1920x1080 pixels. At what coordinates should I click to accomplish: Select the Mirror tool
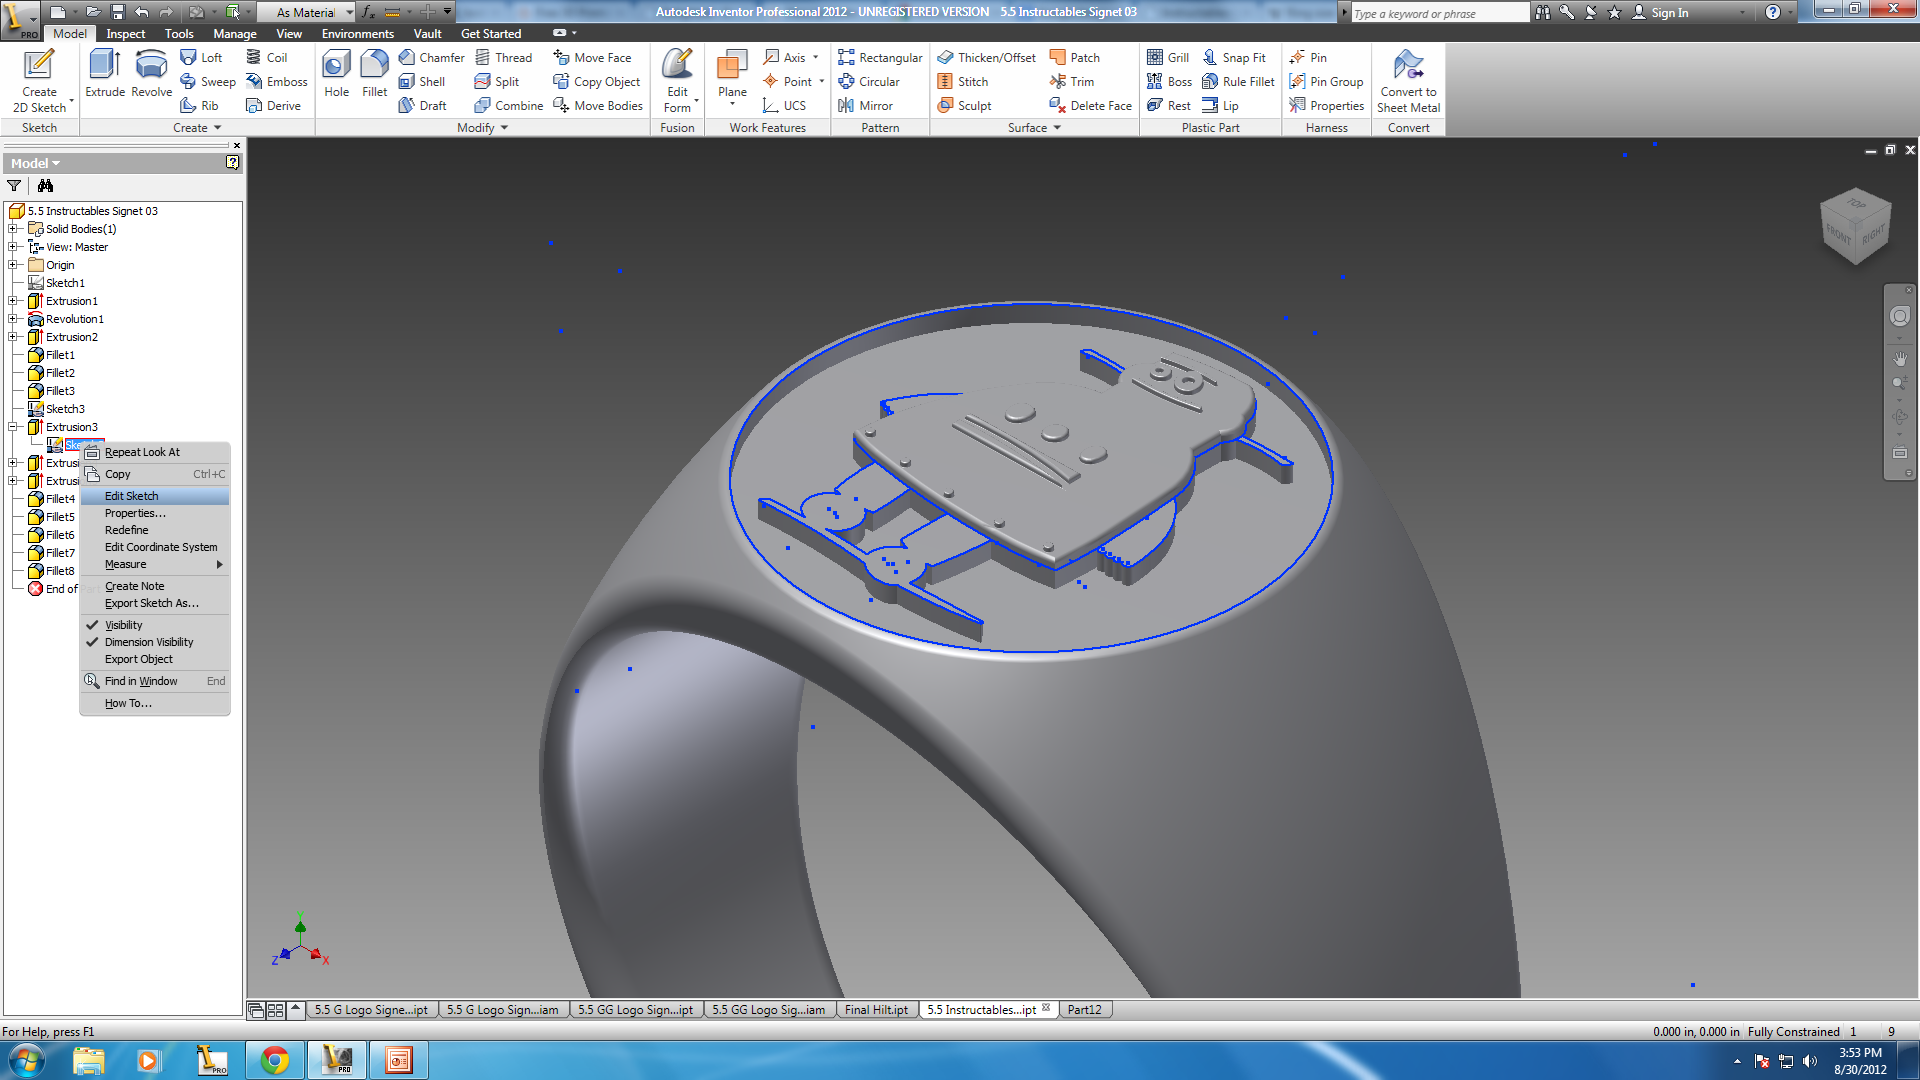coord(866,105)
